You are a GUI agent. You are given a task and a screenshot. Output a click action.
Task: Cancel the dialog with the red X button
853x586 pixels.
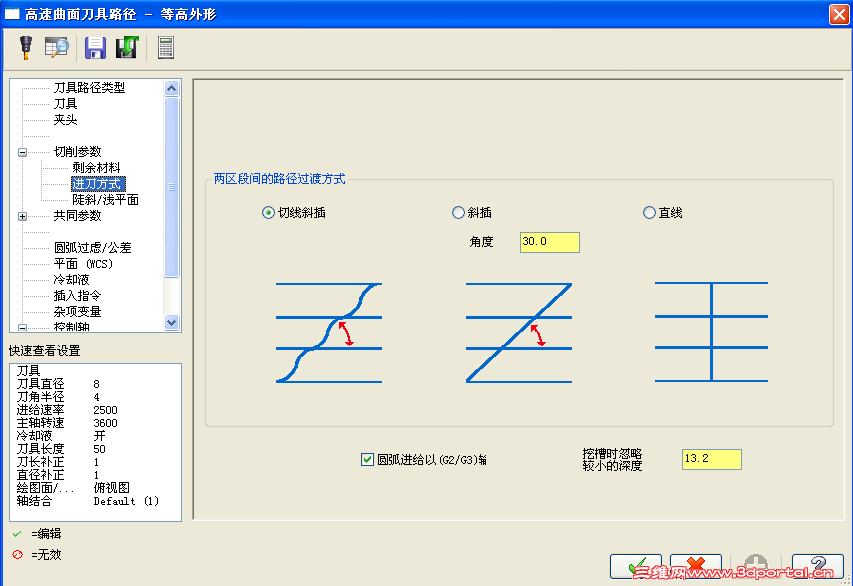pos(695,565)
